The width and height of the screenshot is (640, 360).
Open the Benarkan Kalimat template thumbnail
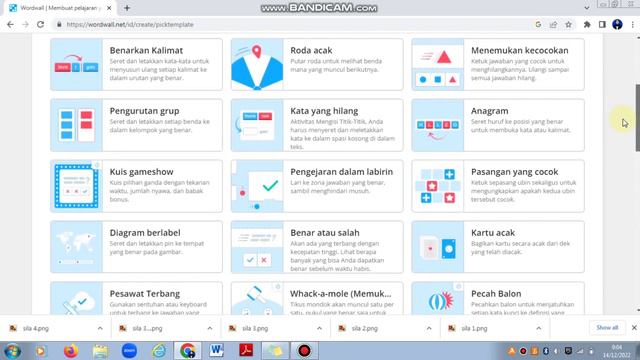[x=76, y=64]
